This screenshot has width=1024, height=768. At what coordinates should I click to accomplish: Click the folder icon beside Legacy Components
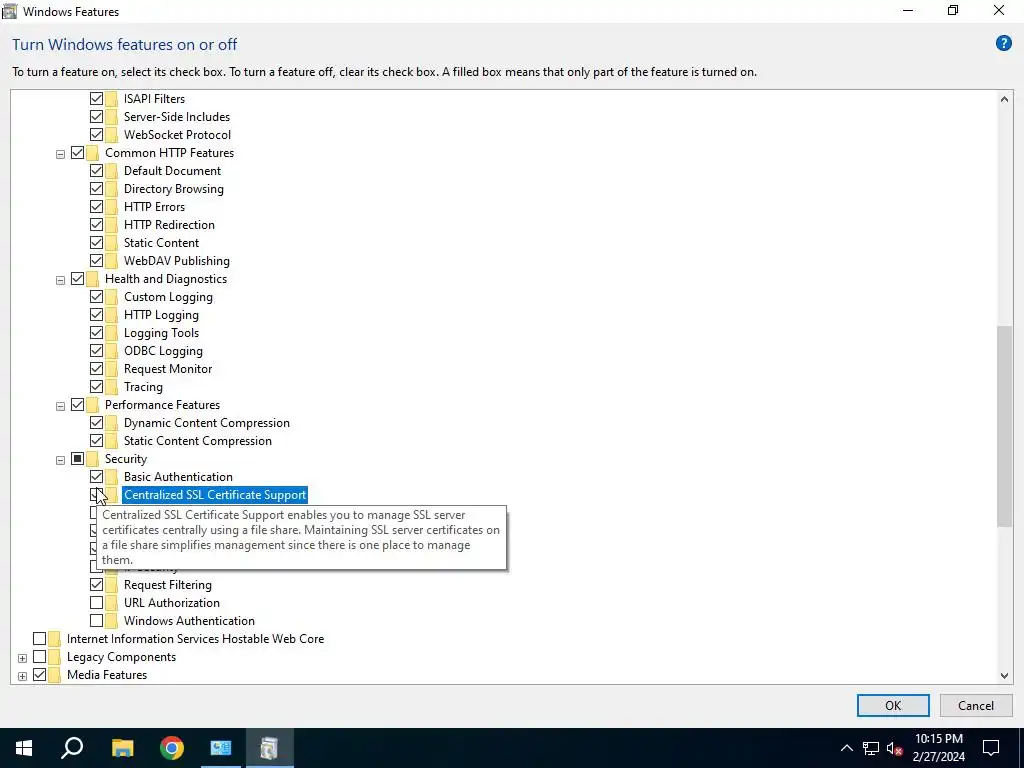coord(55,657)
